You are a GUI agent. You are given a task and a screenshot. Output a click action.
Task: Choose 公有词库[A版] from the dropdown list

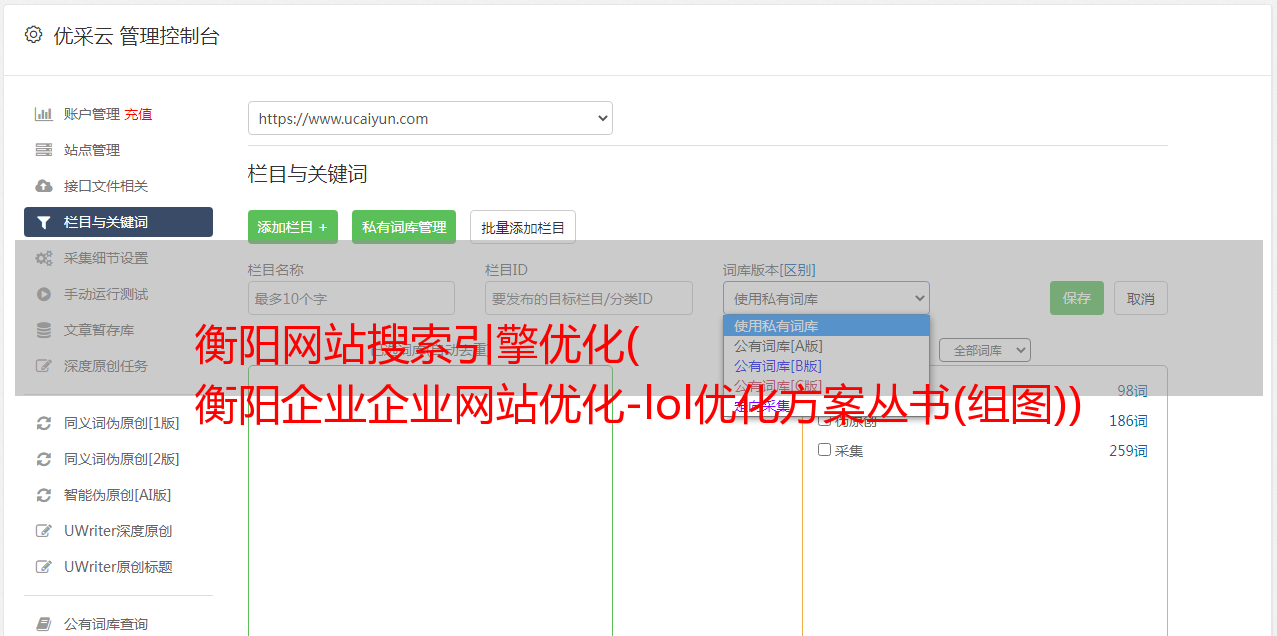pyautogui.click(x=778, y=346)
